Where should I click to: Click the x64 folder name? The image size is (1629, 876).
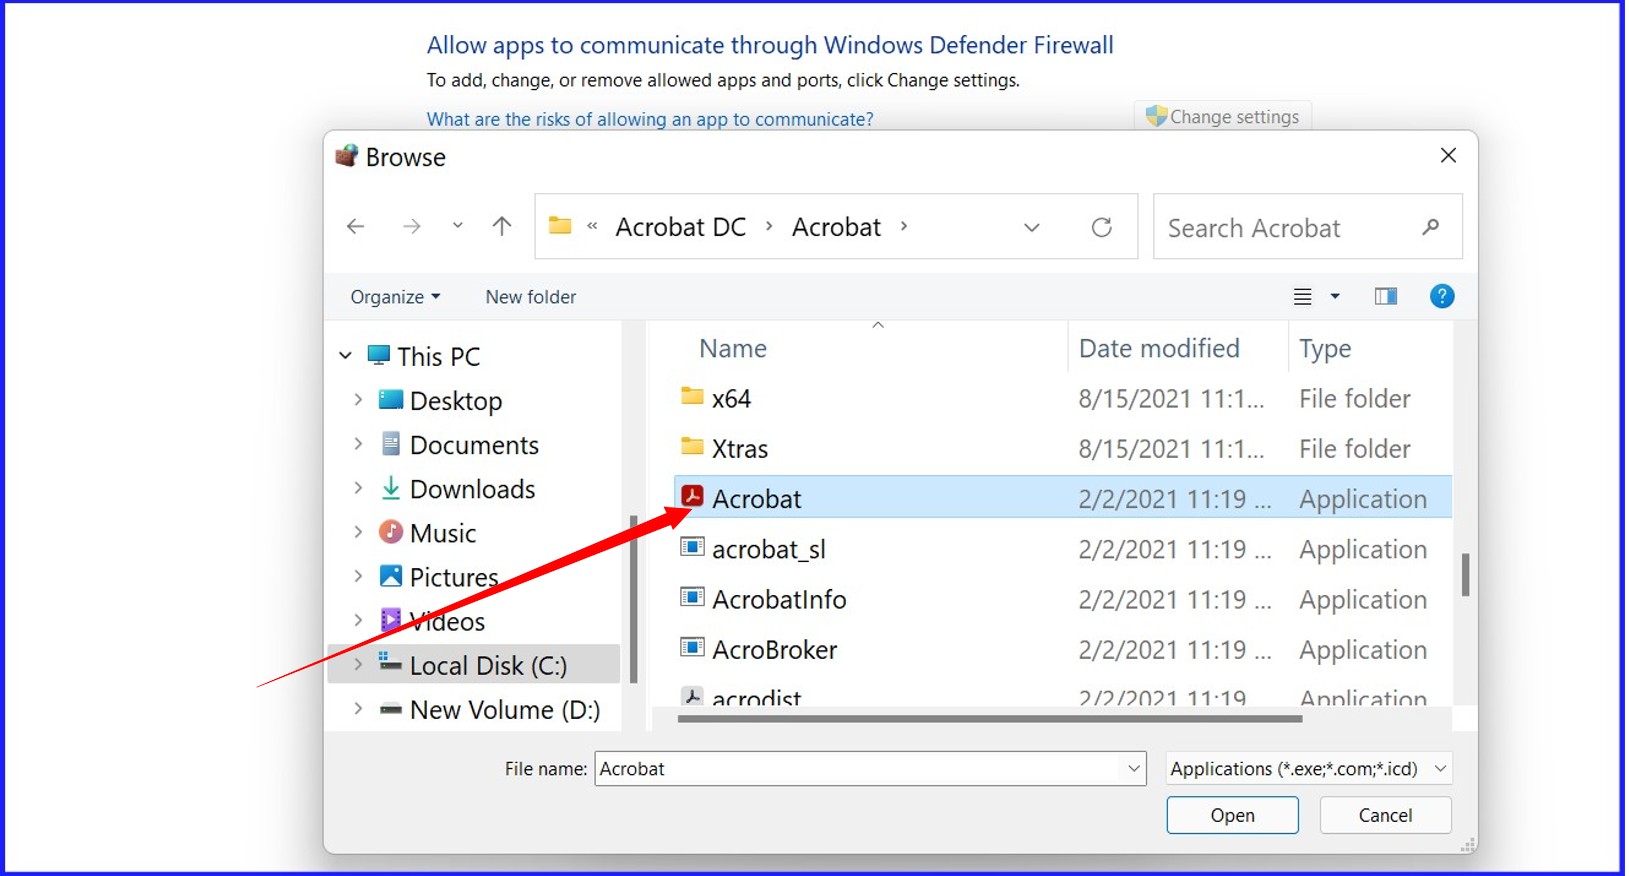731,398
